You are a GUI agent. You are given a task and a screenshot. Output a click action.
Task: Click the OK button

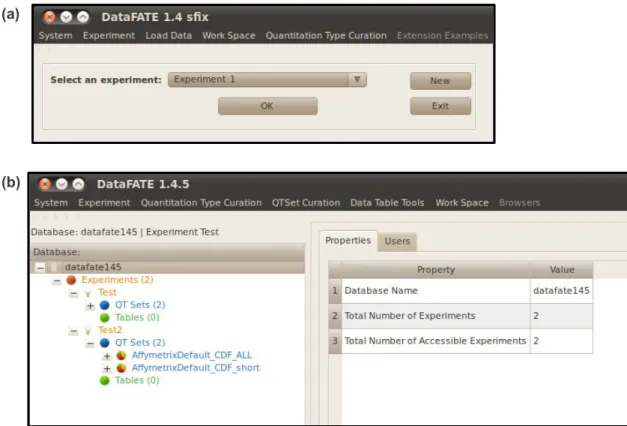[x=268, y=106]
